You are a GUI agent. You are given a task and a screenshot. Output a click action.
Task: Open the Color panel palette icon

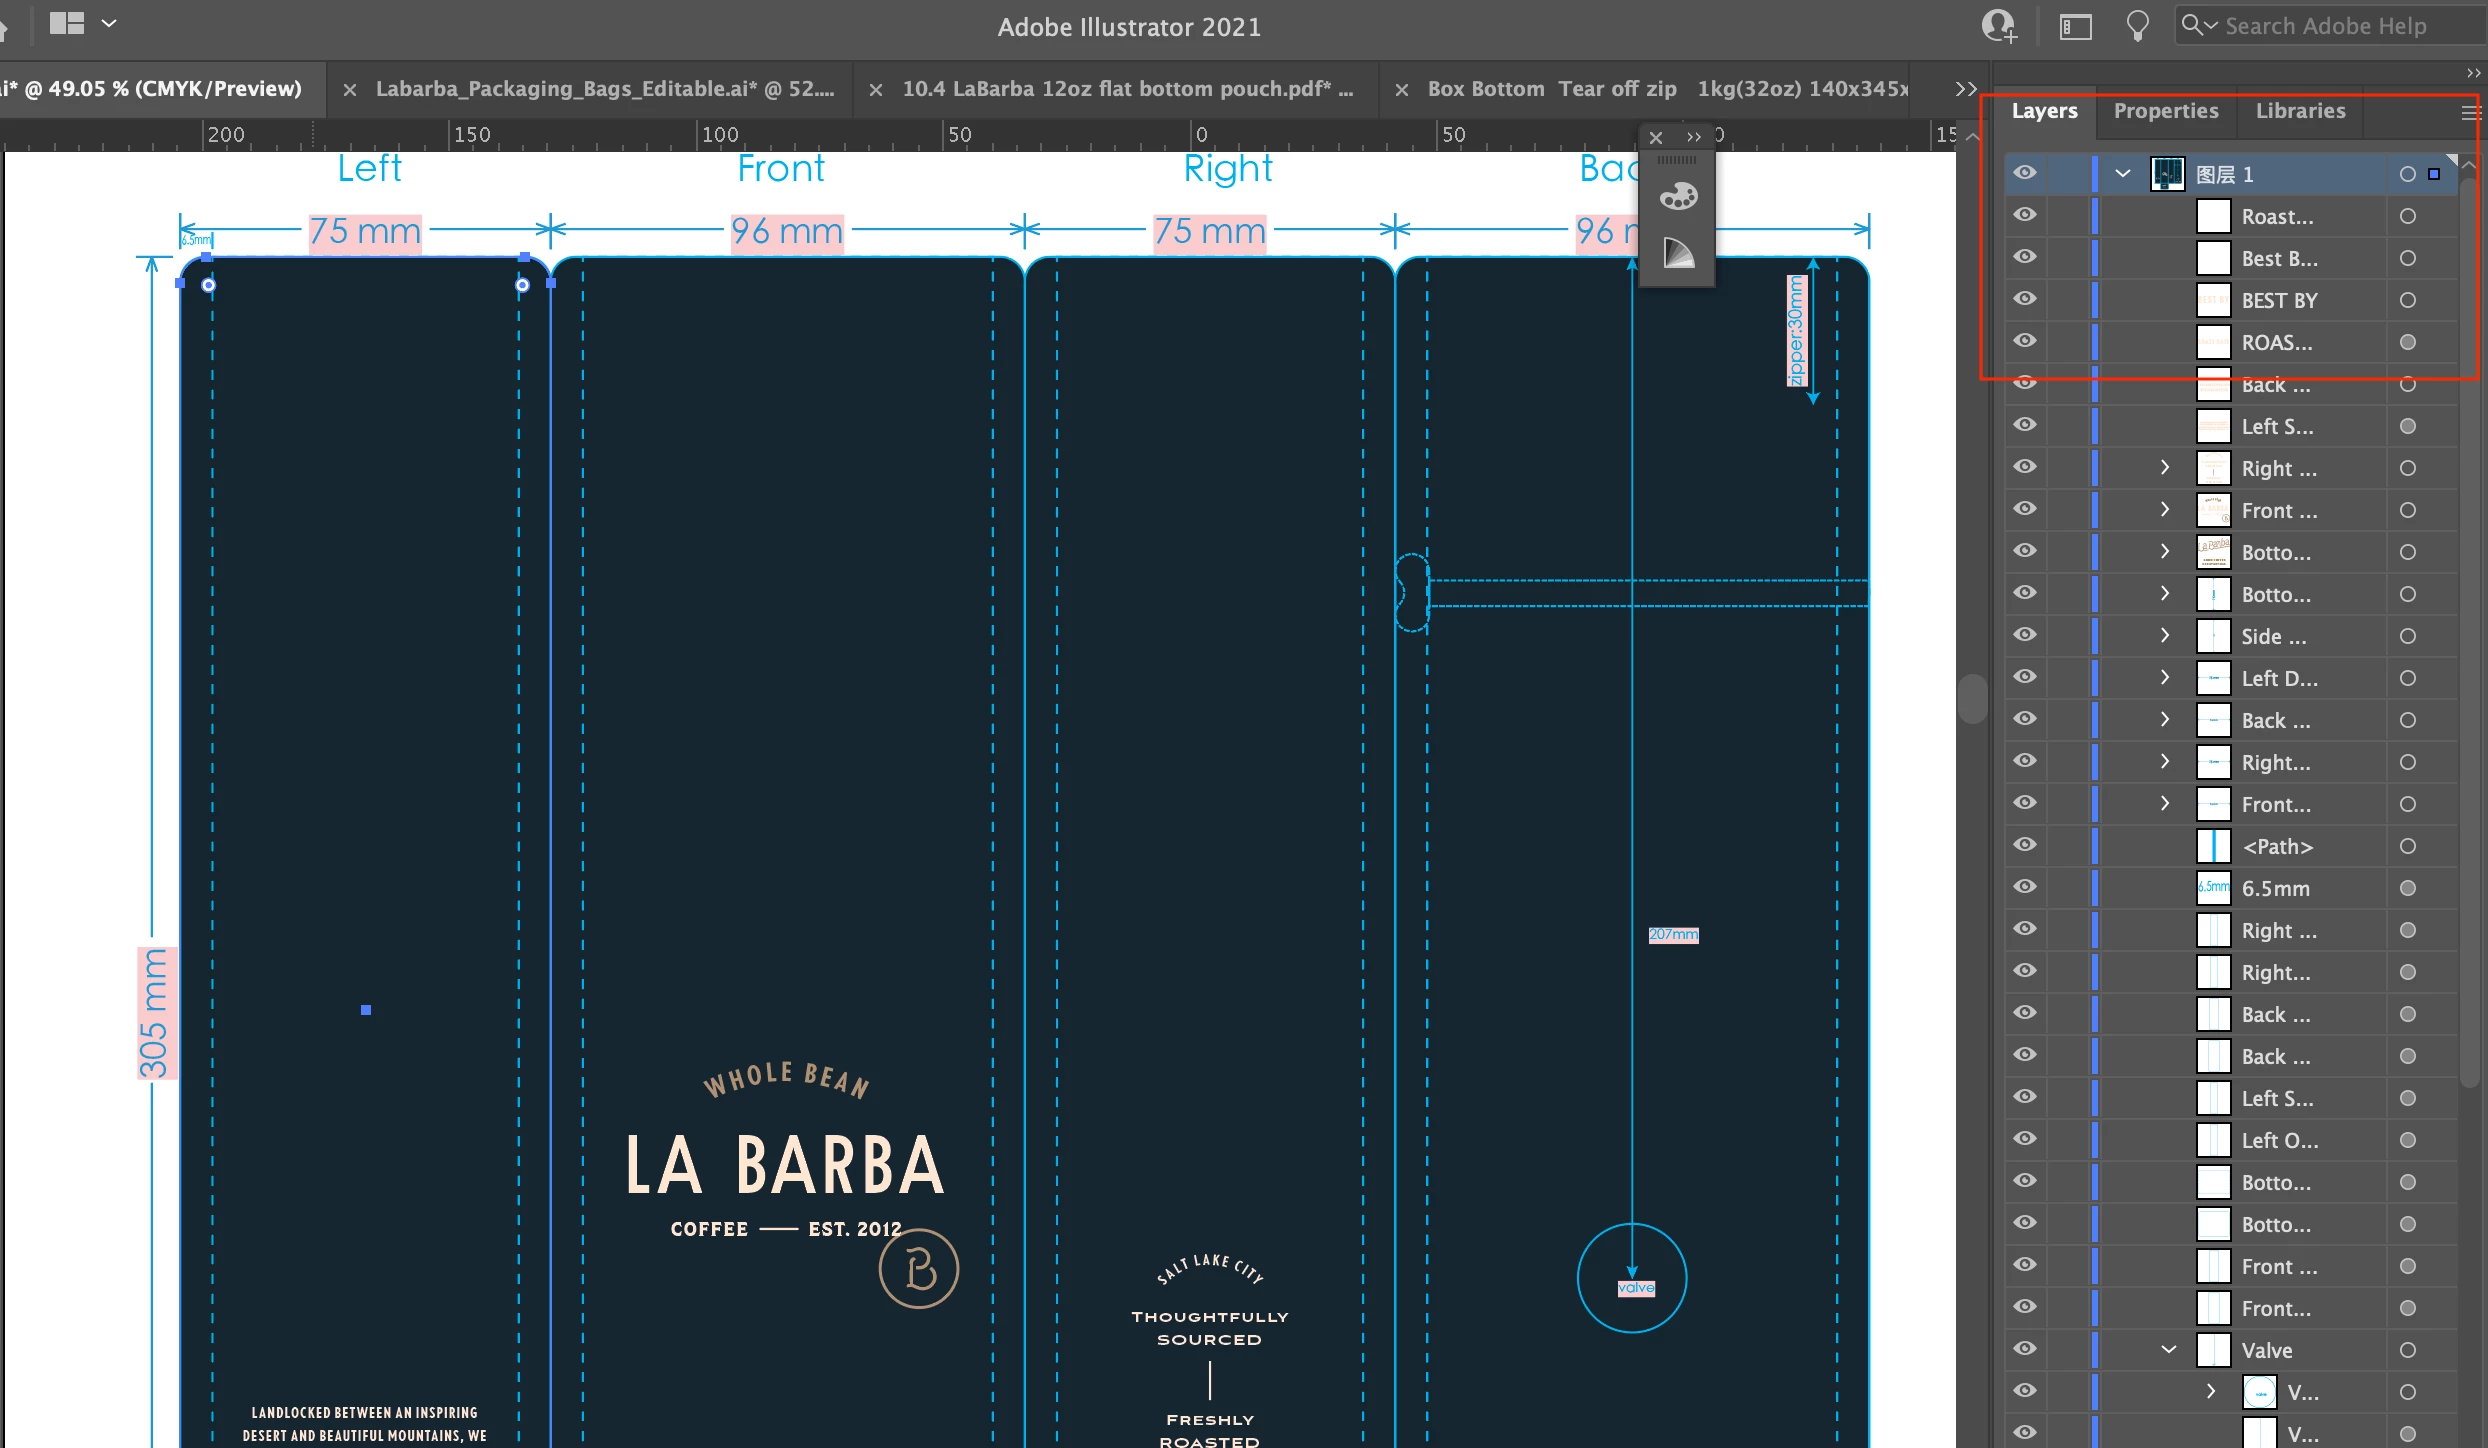(x=1678, y=196)
